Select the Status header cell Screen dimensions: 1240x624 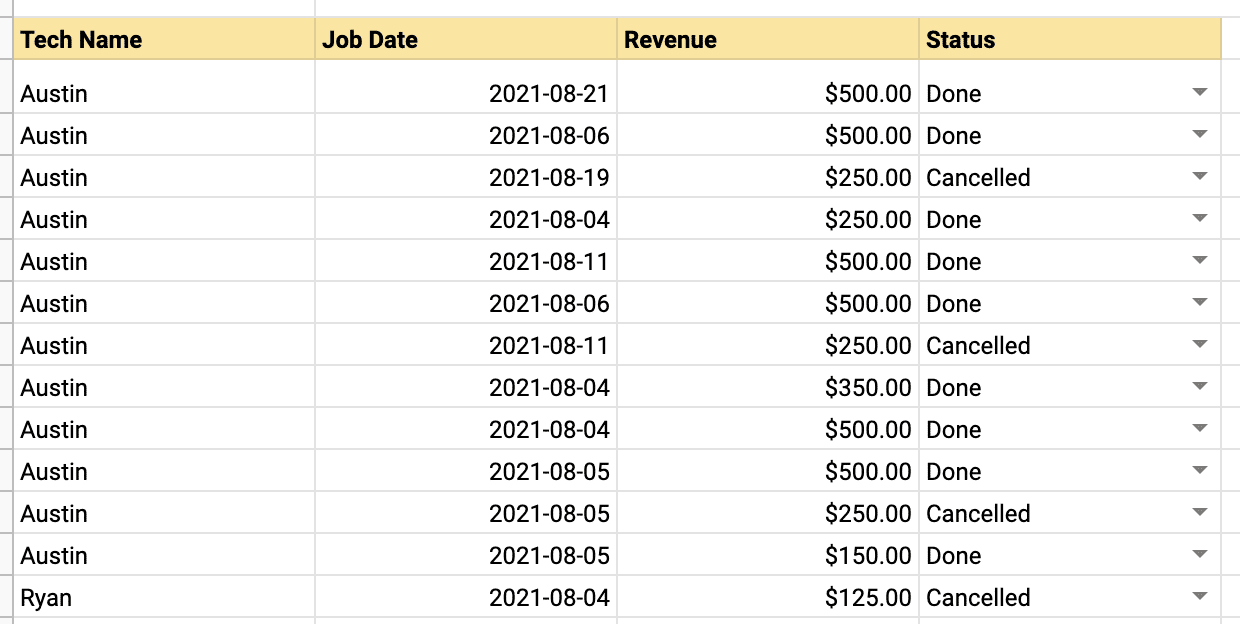1070,40
